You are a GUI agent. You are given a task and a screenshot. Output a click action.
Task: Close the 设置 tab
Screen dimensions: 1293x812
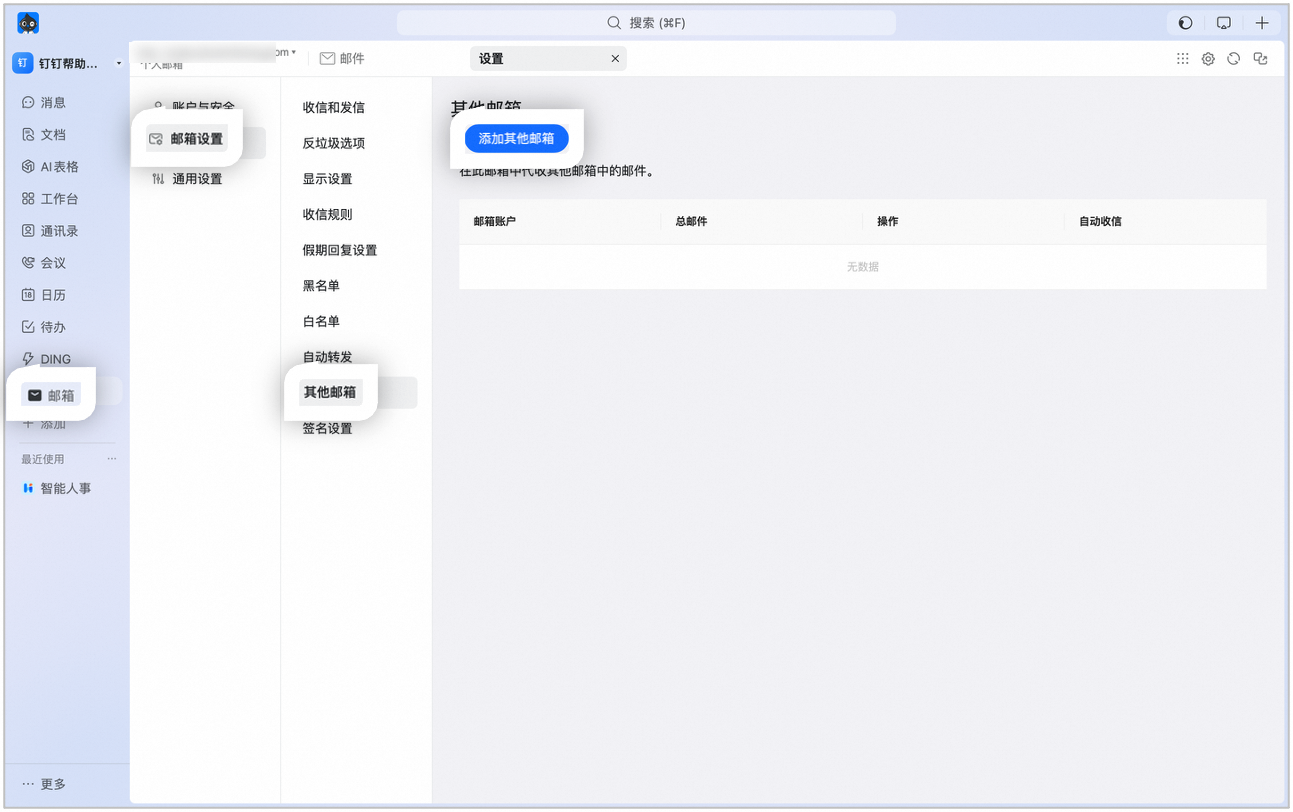tap(615, 59)
